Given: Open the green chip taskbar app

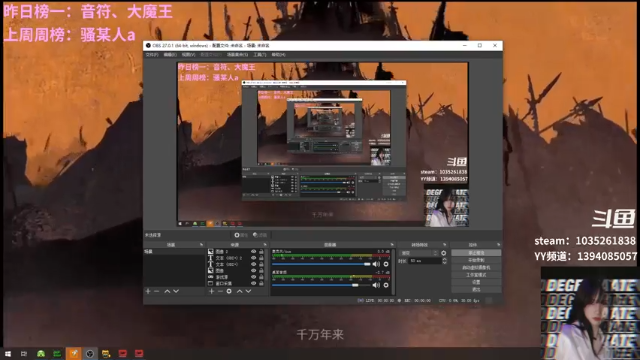Looking at the screenshot, I should [57, 353].
